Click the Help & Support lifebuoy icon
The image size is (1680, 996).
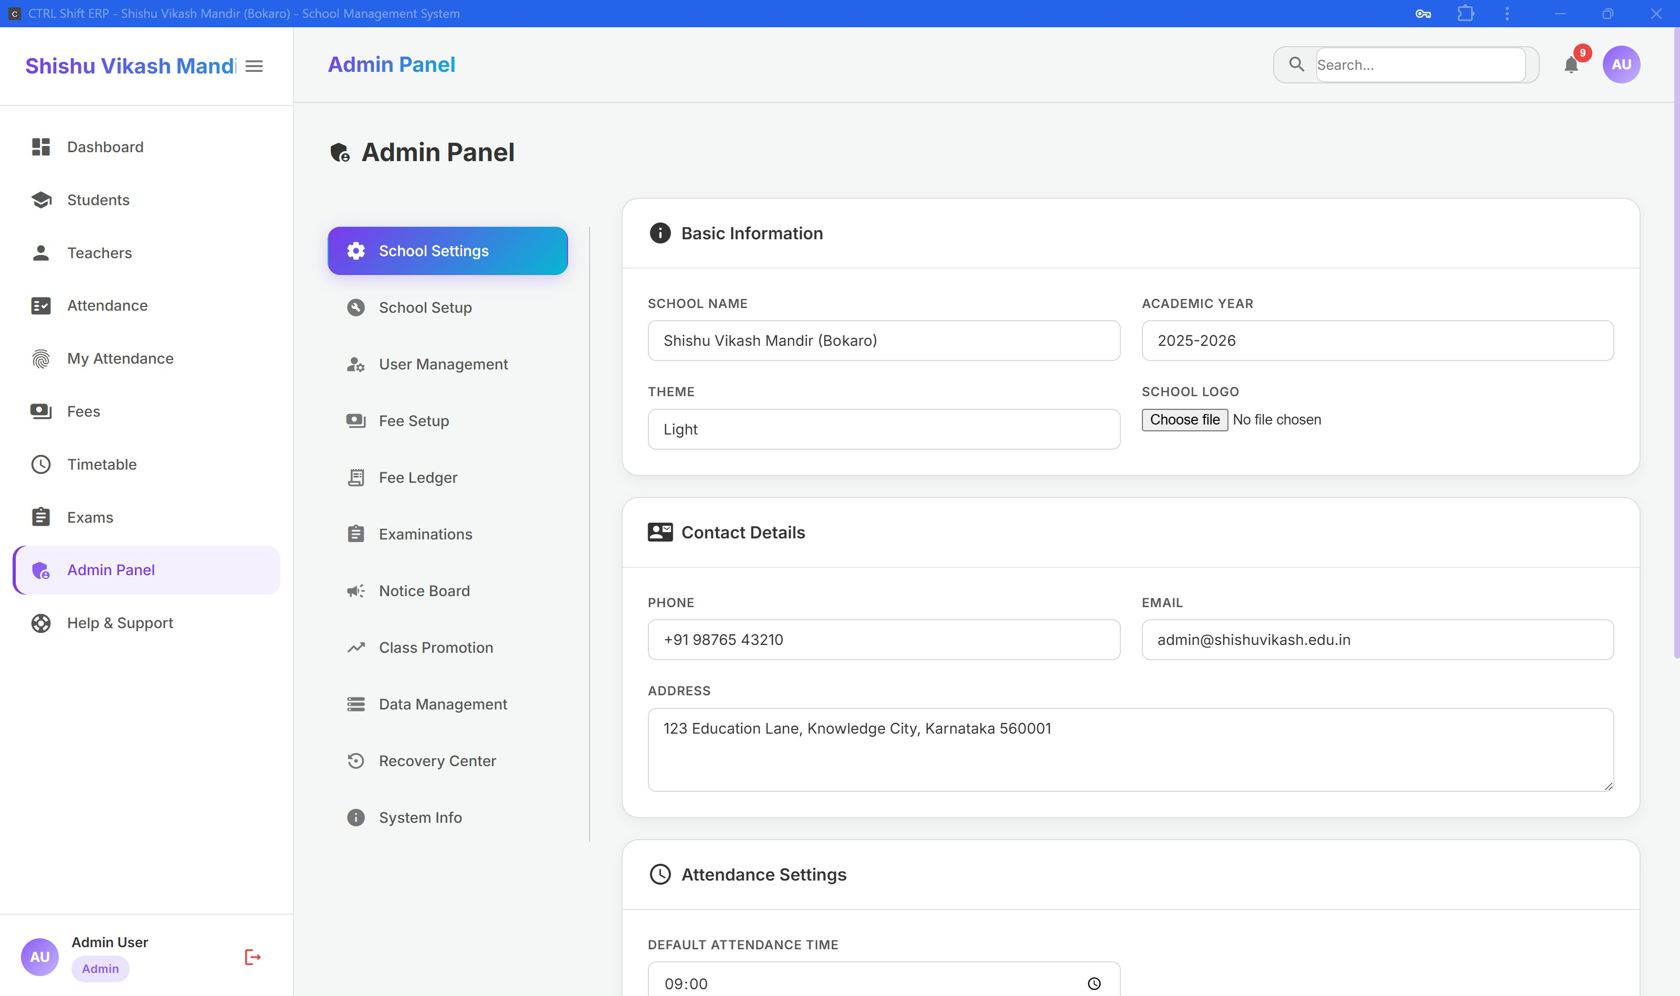tap(41, 623)
